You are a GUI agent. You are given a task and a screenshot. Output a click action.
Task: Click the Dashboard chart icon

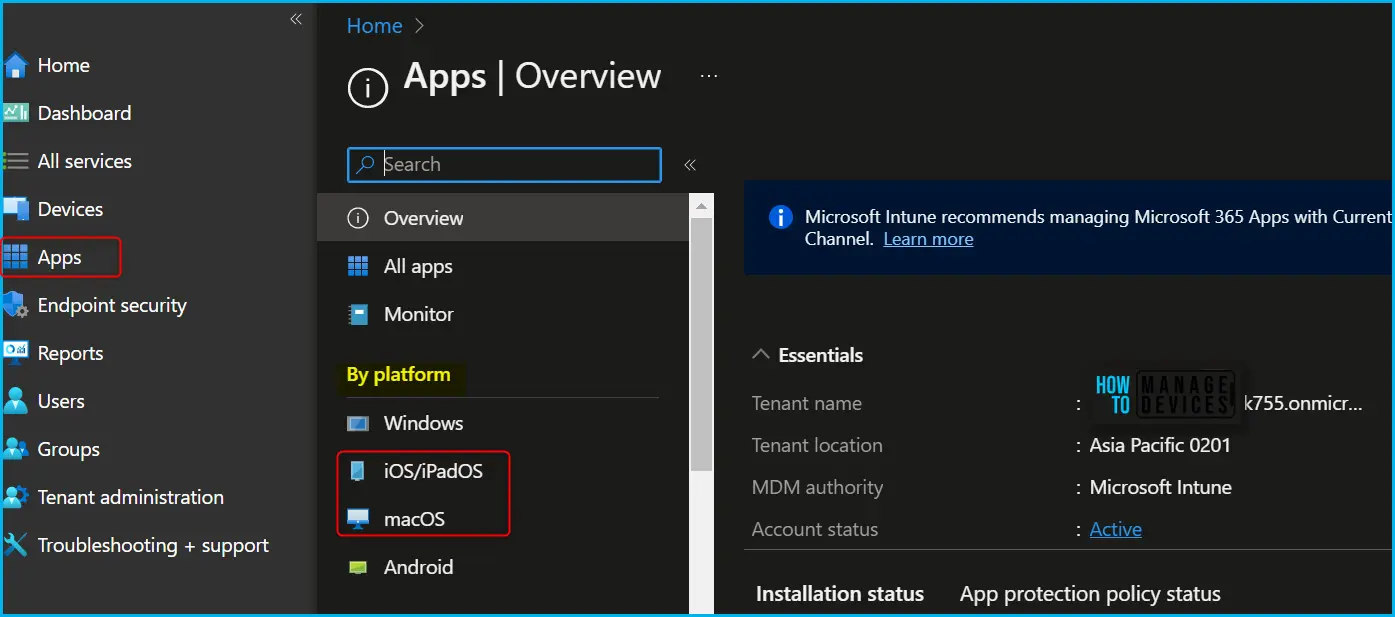[x=14, y=113]
